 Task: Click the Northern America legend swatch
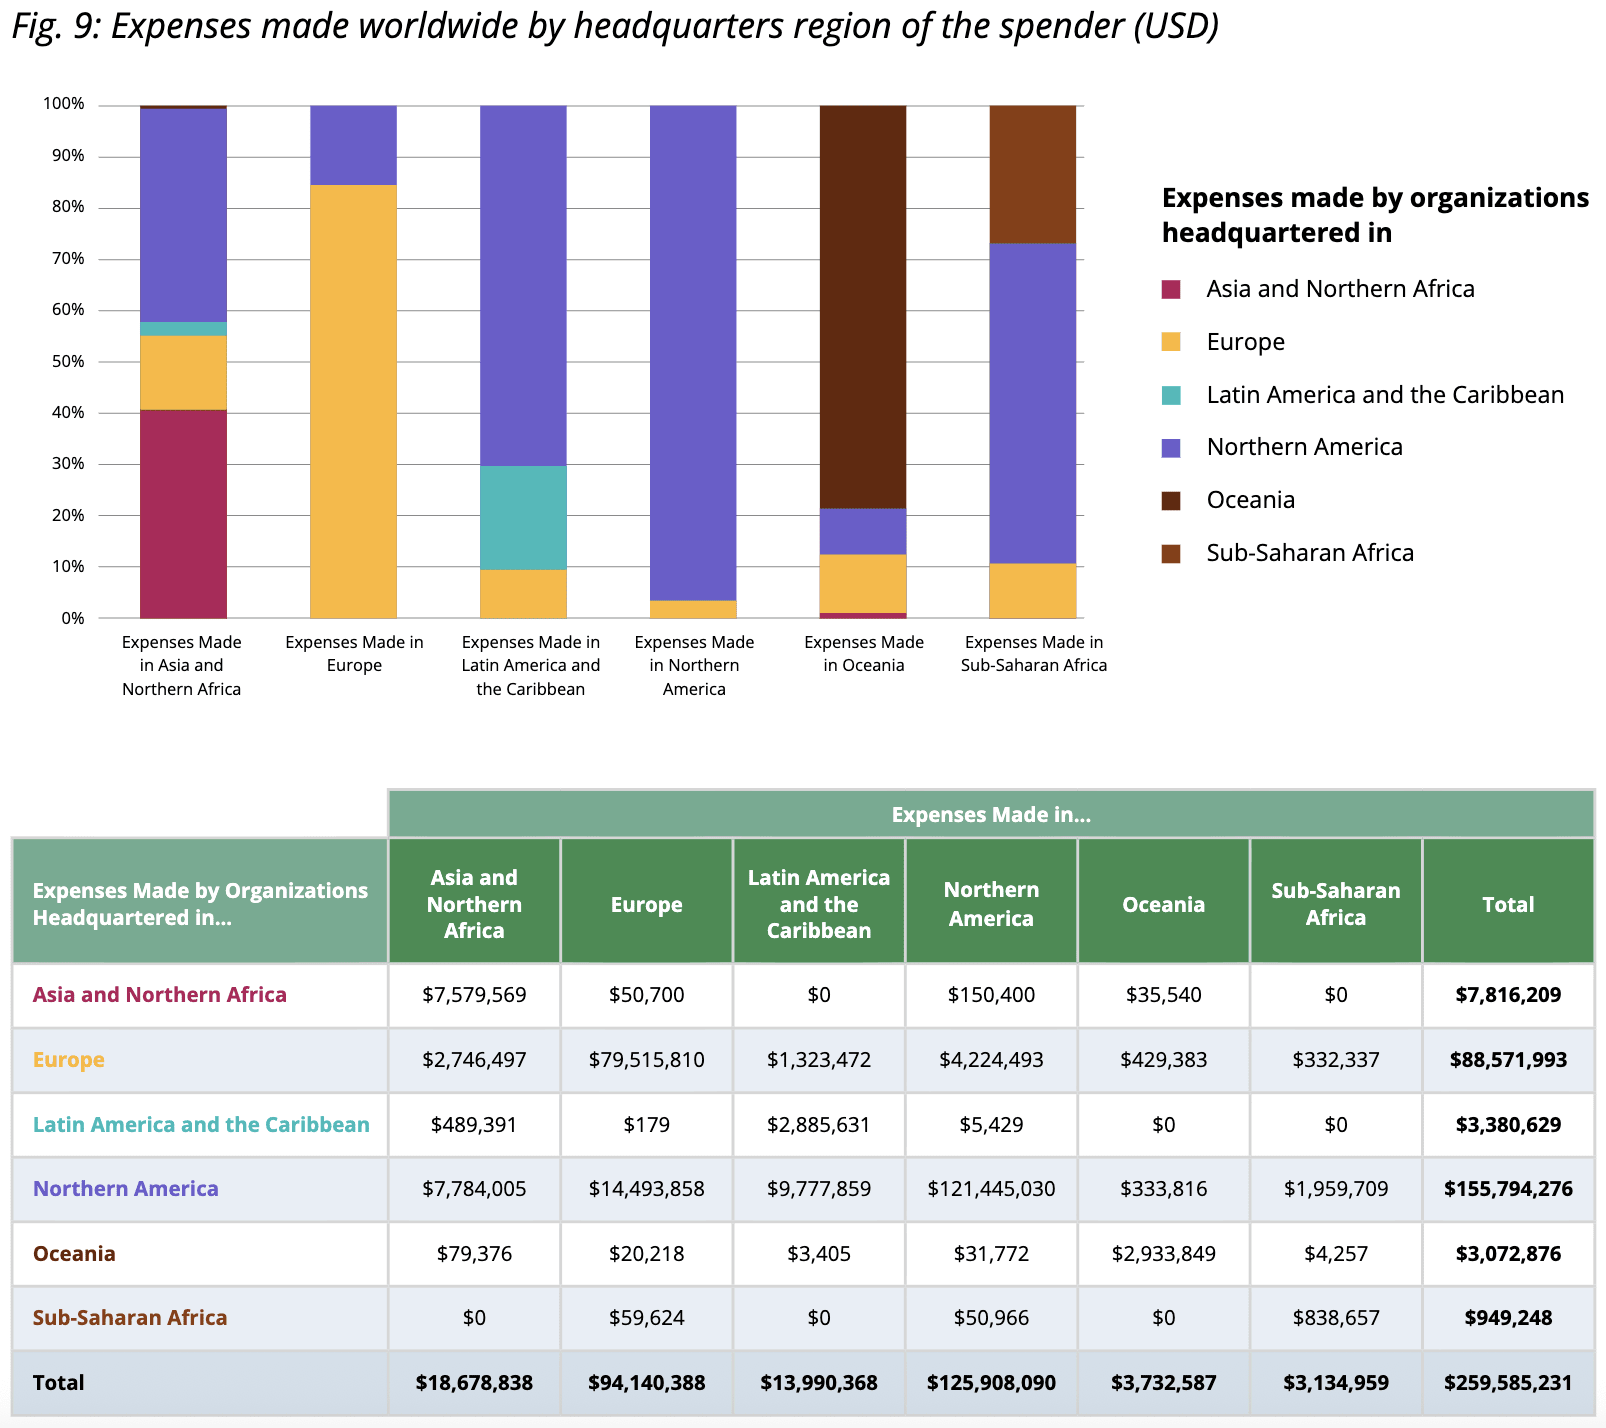click(1171, 448)
